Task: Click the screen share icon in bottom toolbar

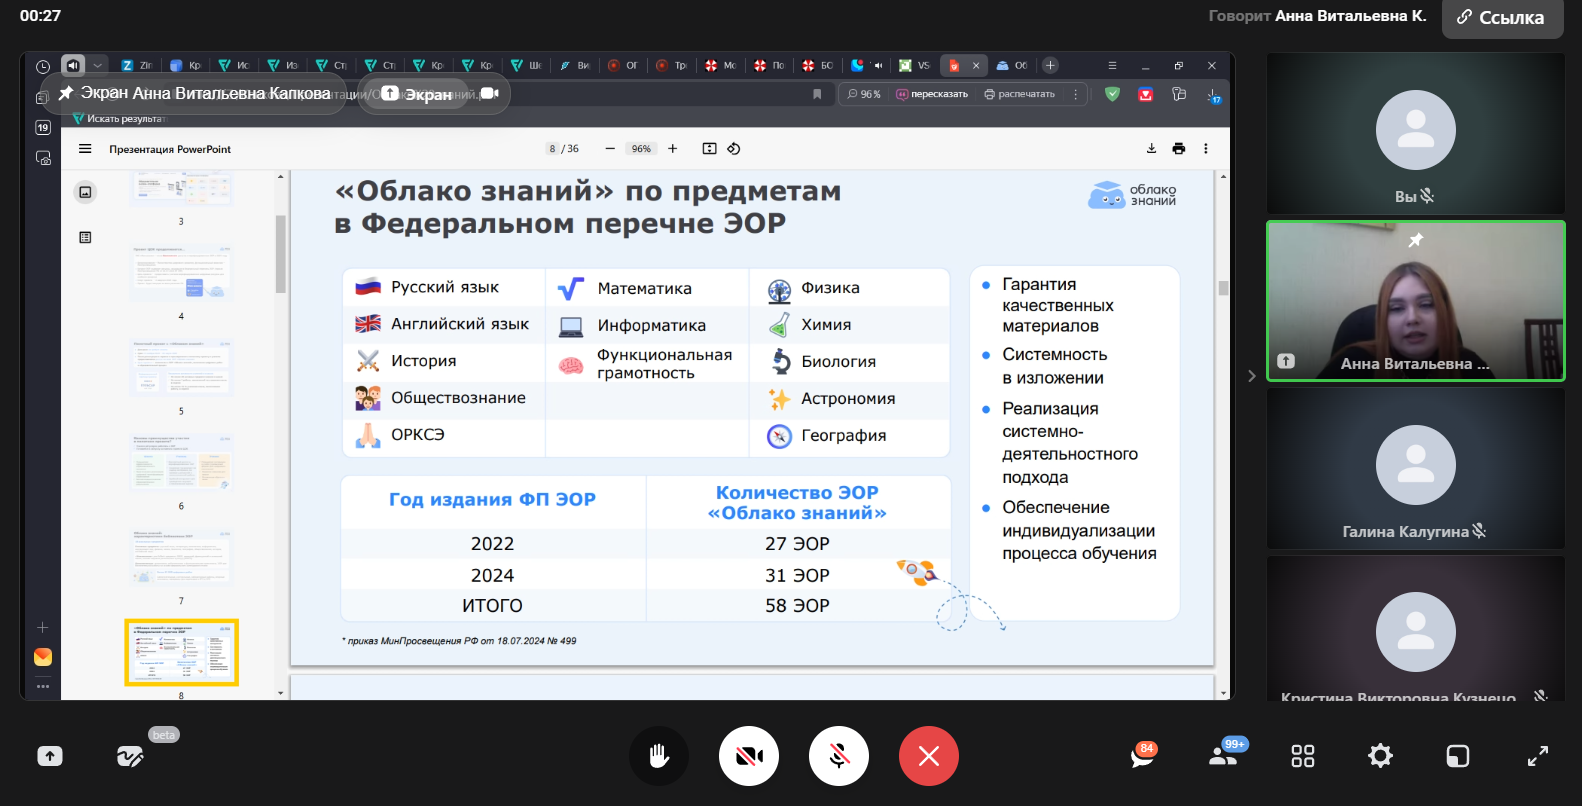Action: pos(50,756)
